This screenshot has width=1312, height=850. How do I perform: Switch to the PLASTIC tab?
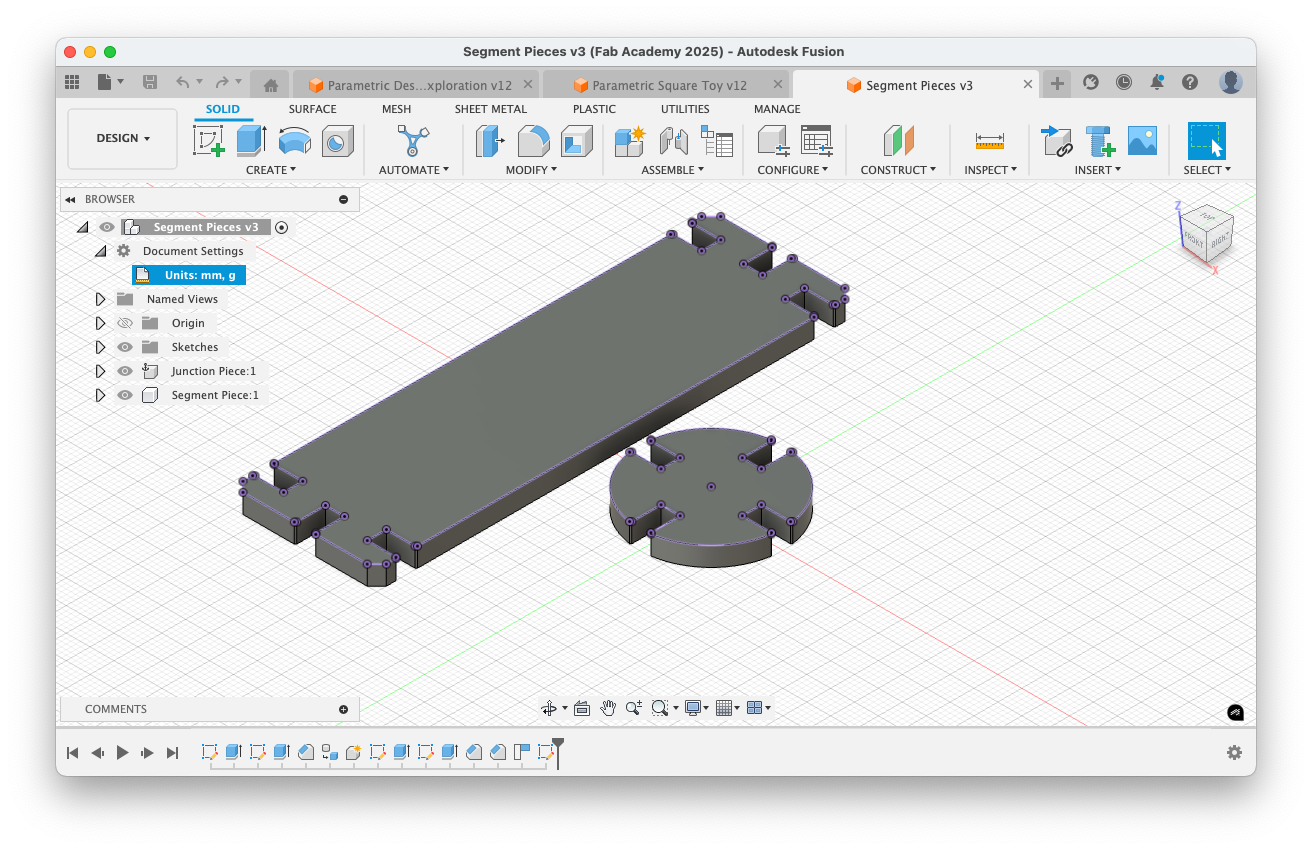tap(594, 109)
